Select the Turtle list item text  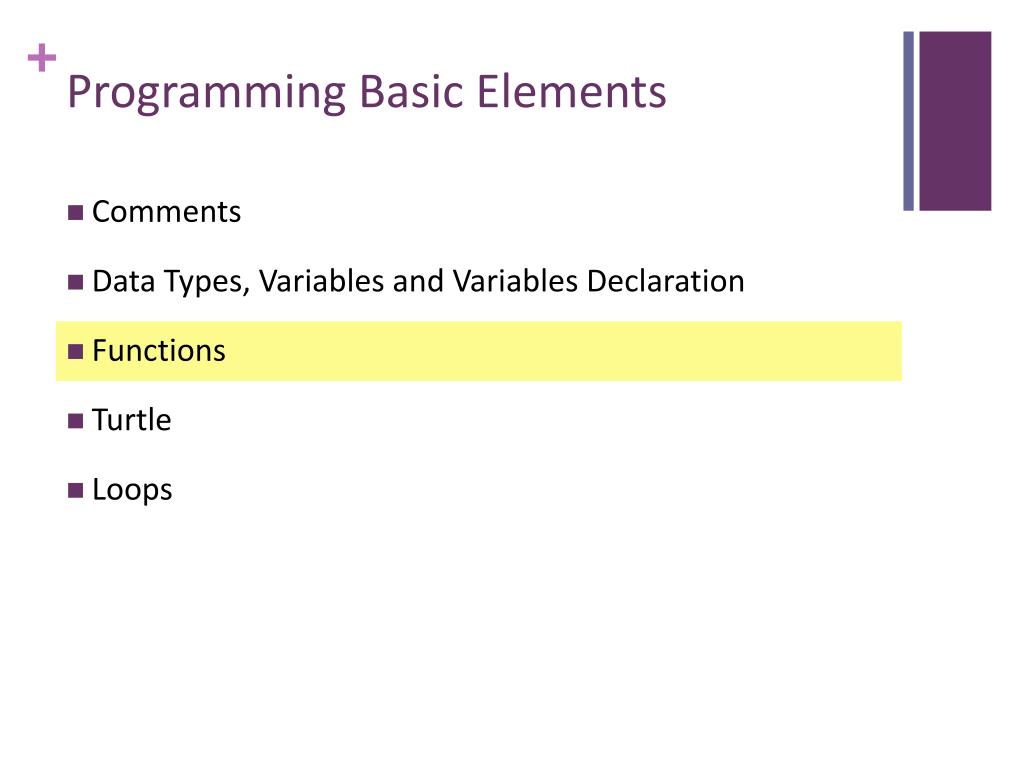(x=131, y=420)
